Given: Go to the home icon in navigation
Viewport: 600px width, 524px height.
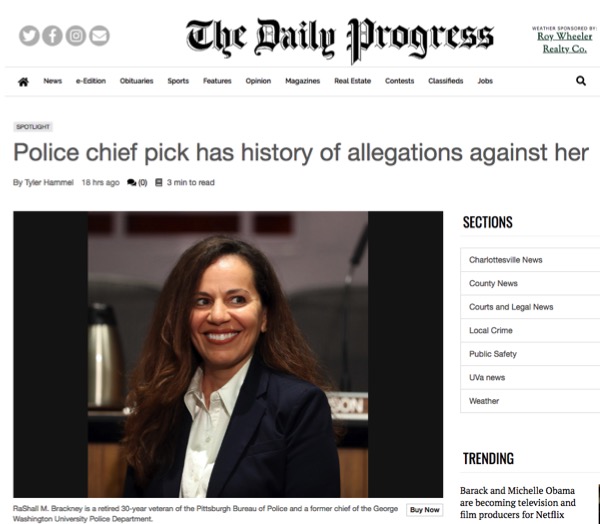Looking at the screenshot, I should coord(23,82).
